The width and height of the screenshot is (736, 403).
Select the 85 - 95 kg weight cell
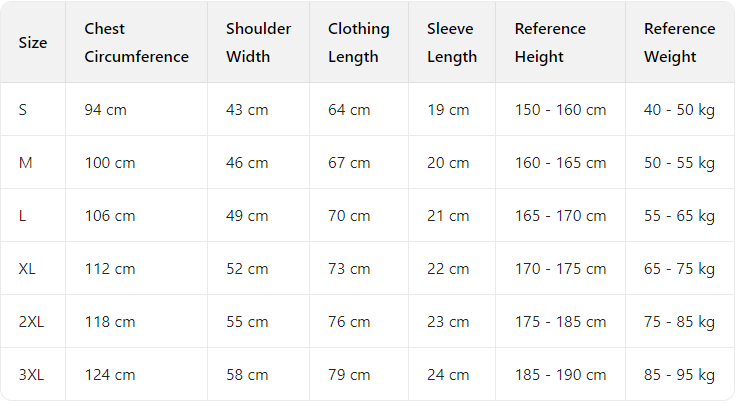click(679, 375)
